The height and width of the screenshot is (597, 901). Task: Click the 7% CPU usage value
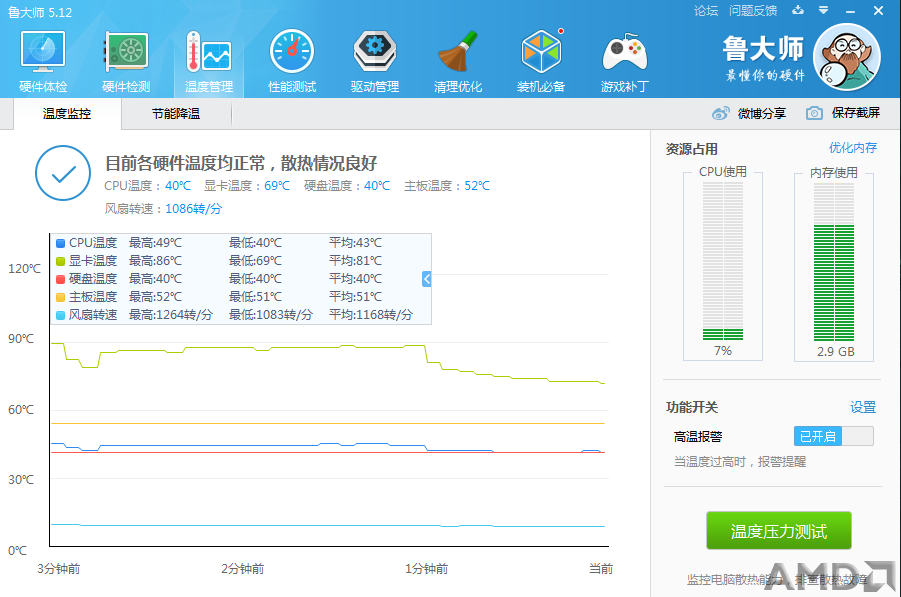[723, 351]
